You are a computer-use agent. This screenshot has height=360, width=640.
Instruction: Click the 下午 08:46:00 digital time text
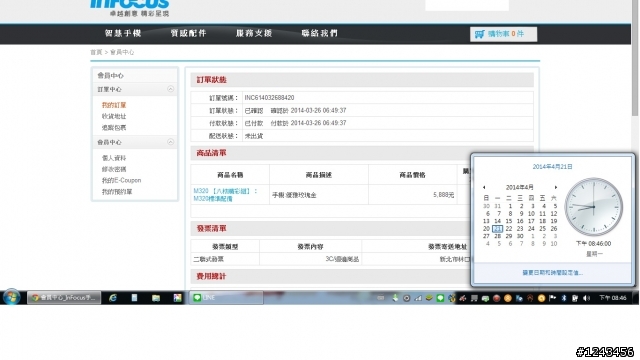point(593,244)
